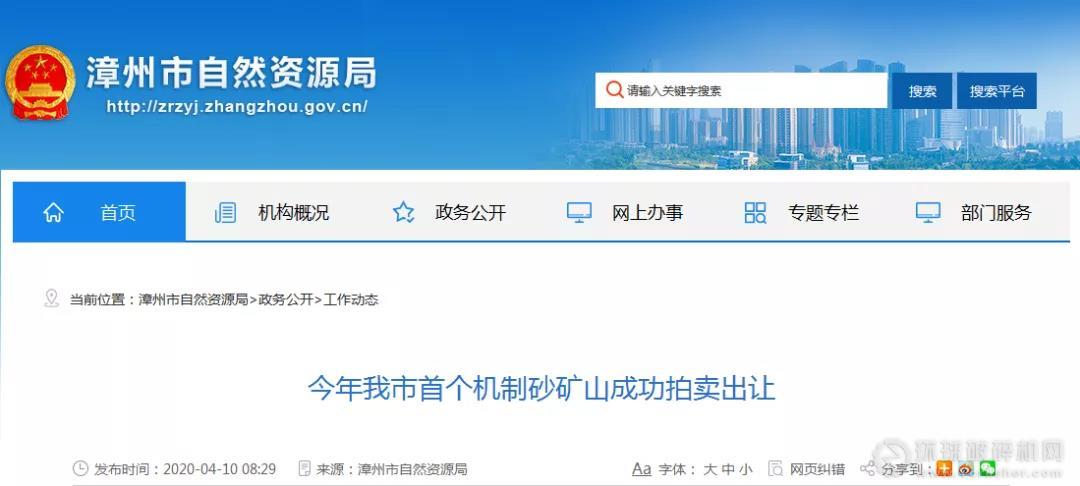1080x486 pixels.
Task: Click the magnifier icon in search box
Action: [x=614, y=90]
